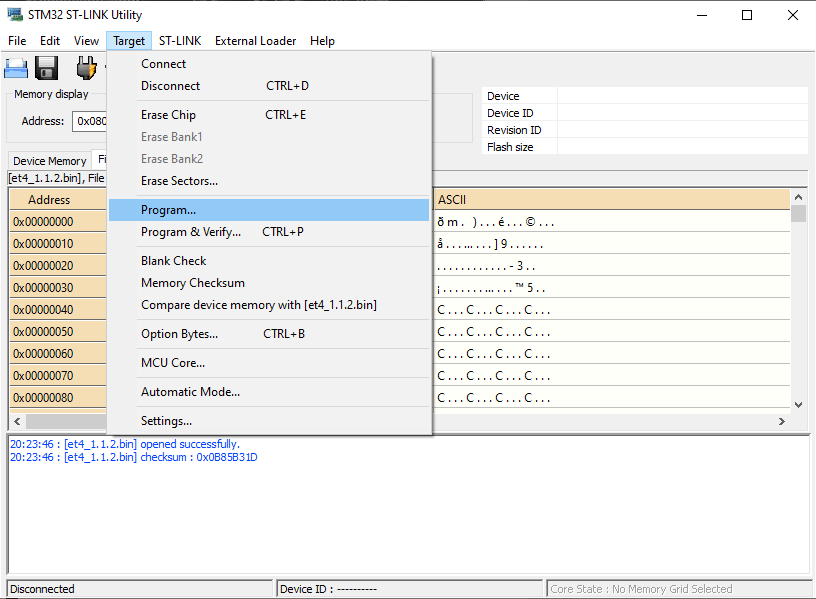This screenshot has width=816, height=599.
Task: Open Settings... from the Target menu
Action: click(x=269, y=420)
